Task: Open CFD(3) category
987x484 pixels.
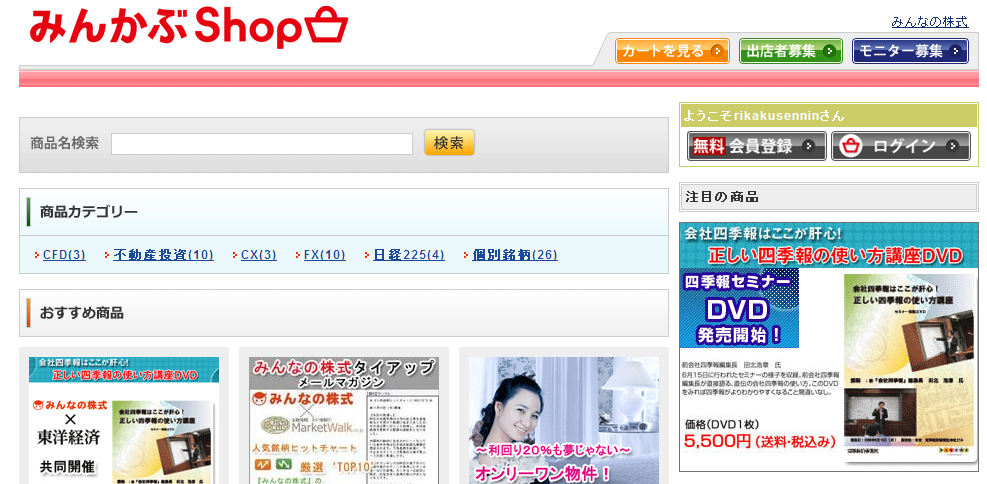Action: 64,255
